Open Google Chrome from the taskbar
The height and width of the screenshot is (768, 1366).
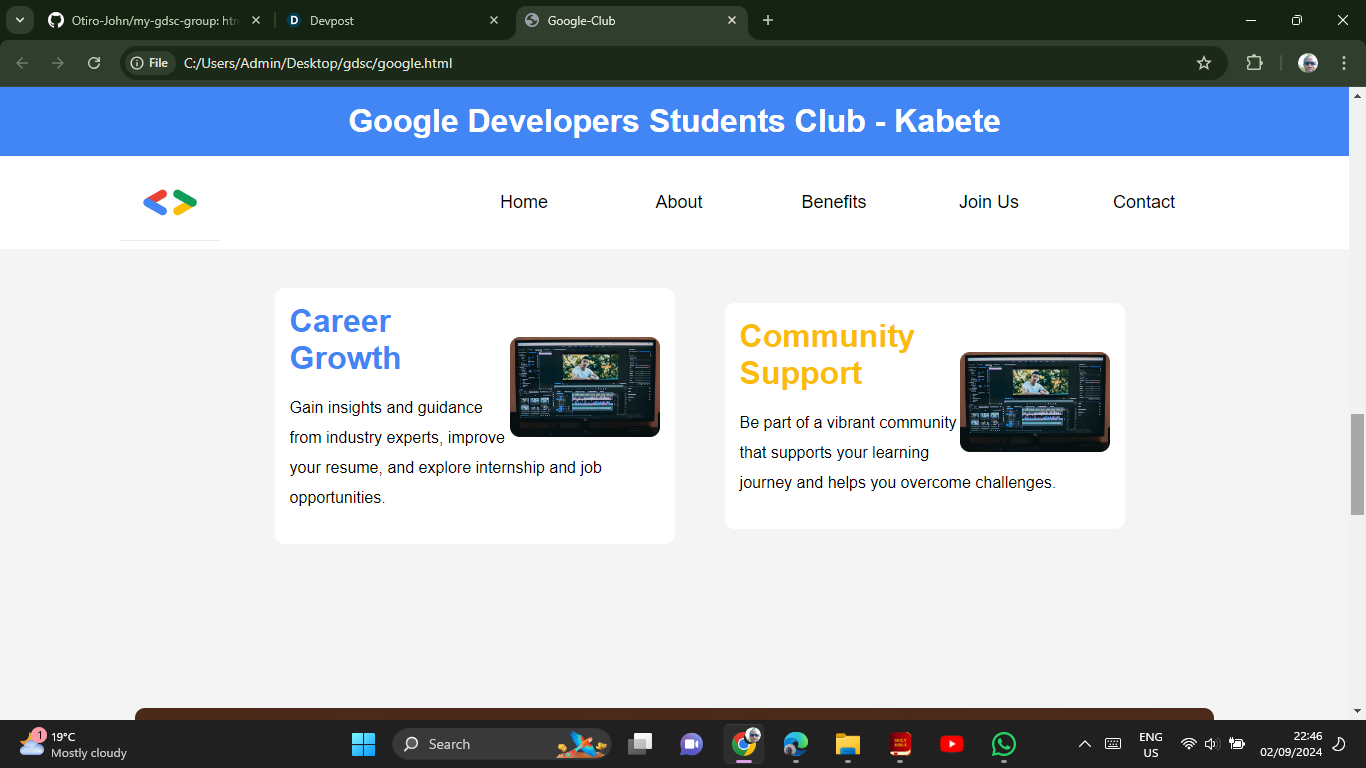click(x=744, y=744)
